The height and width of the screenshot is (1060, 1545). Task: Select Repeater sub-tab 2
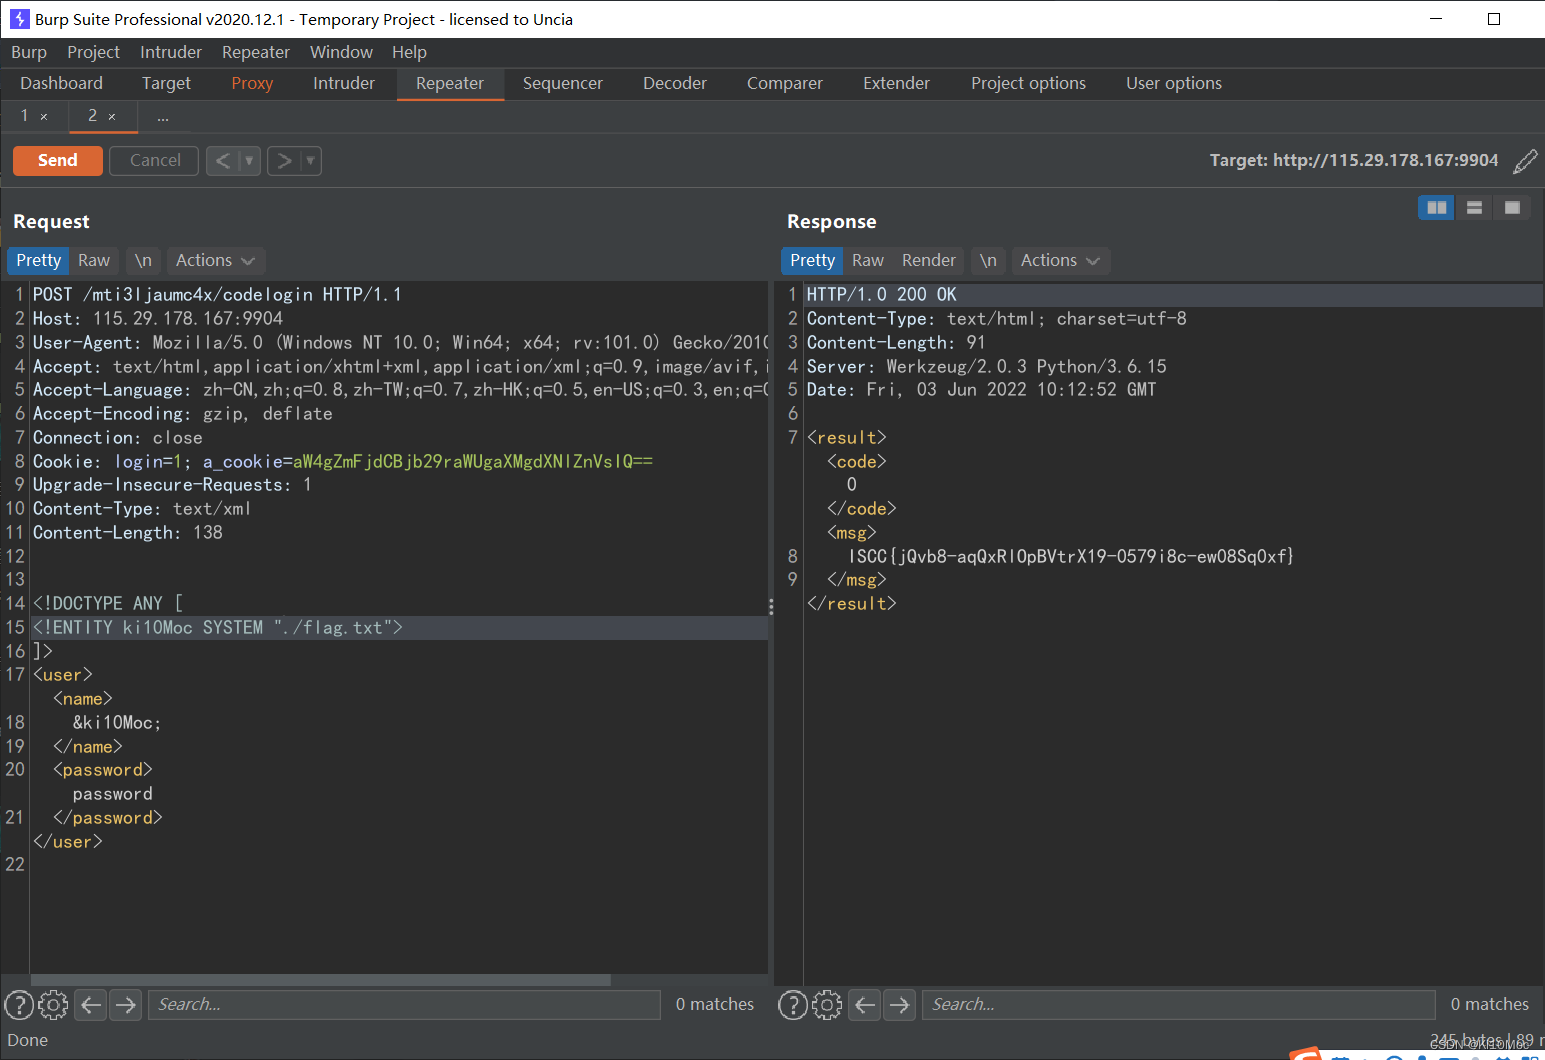[92, 116]
